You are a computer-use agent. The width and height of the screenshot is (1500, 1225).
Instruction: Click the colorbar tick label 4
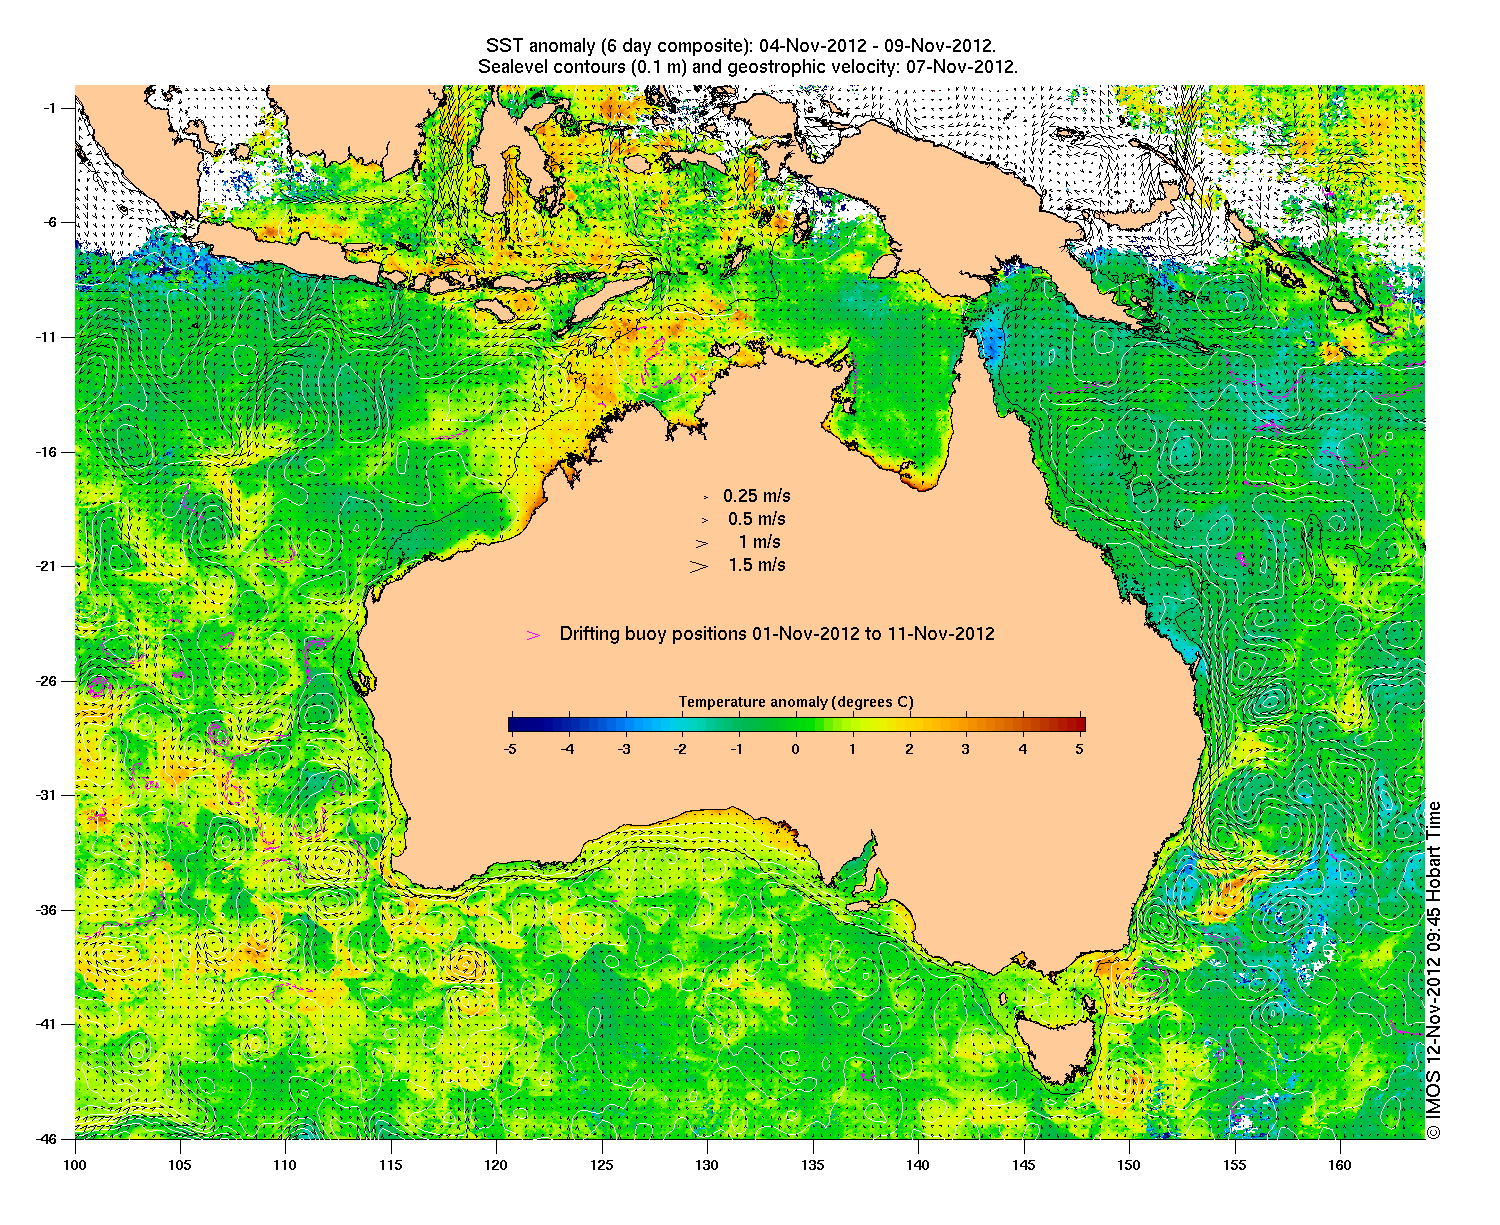coord(1023,748)
